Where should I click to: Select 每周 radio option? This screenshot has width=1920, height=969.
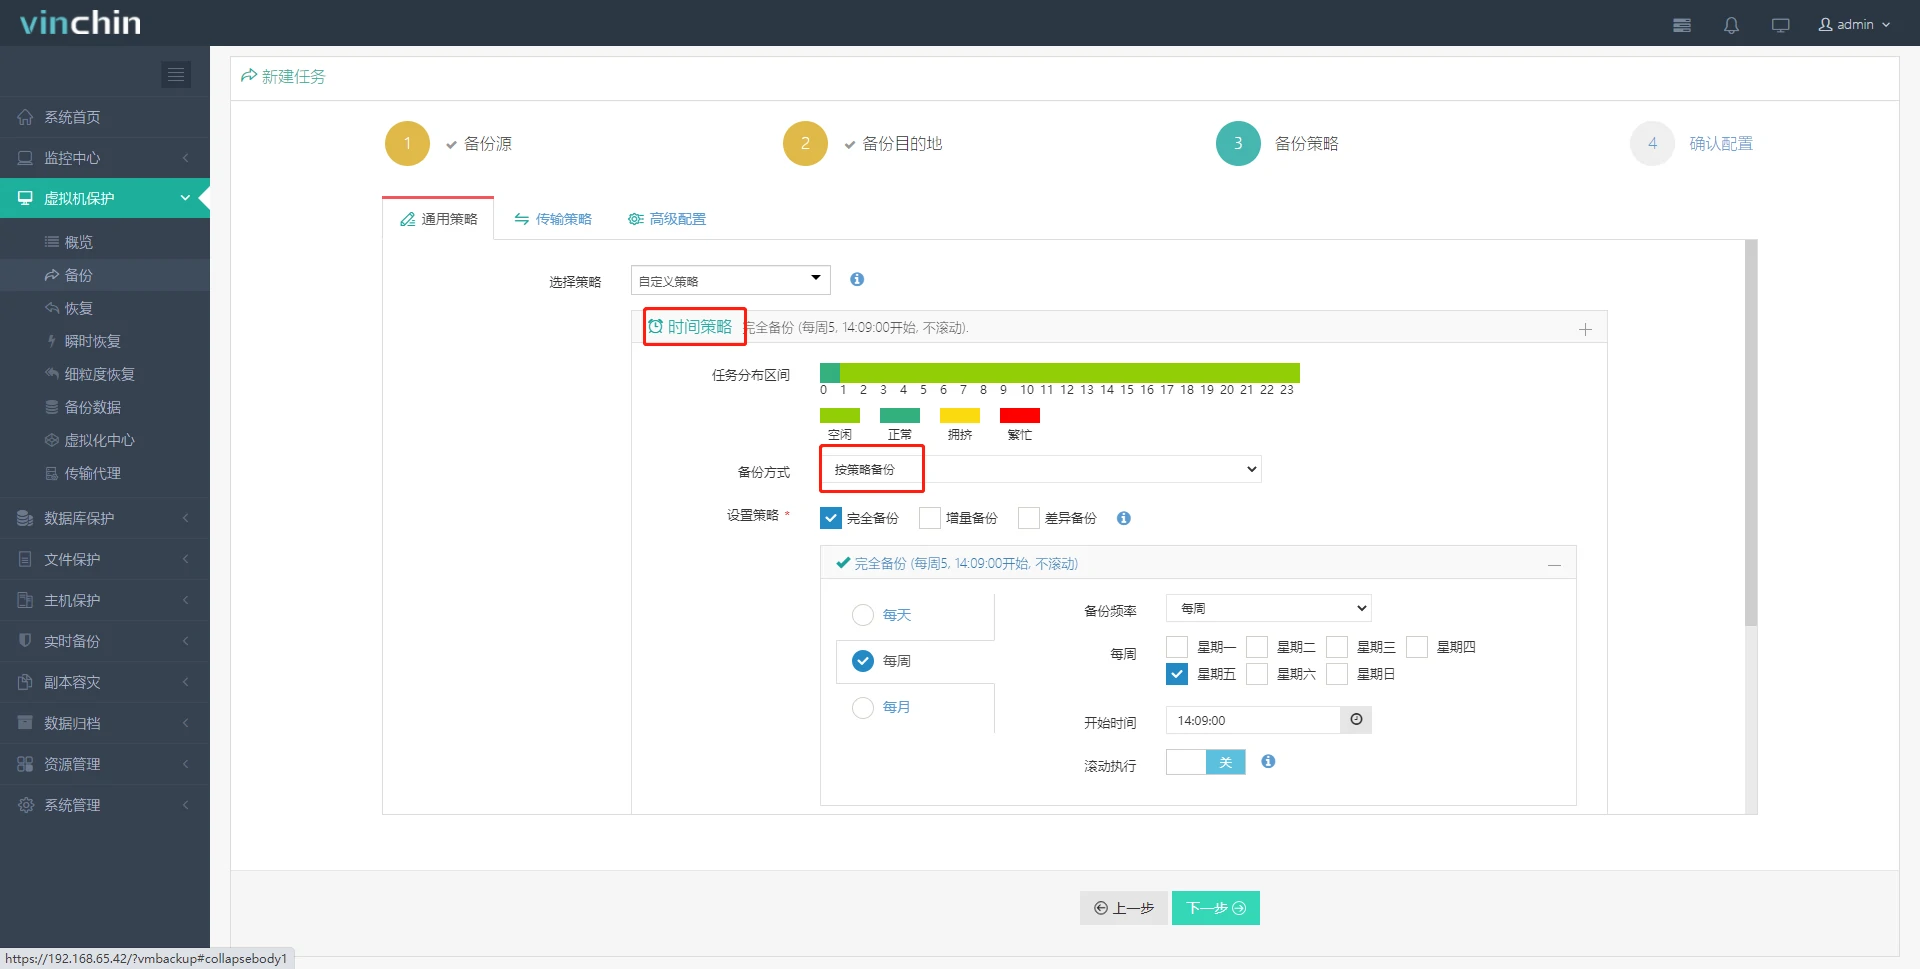(x=863, y=661)
